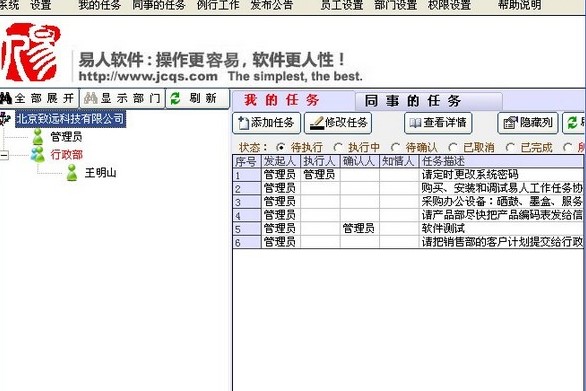586x391 pixels.
Task: Select the 待执行 status radio button
Action: (x=281, y=147)
